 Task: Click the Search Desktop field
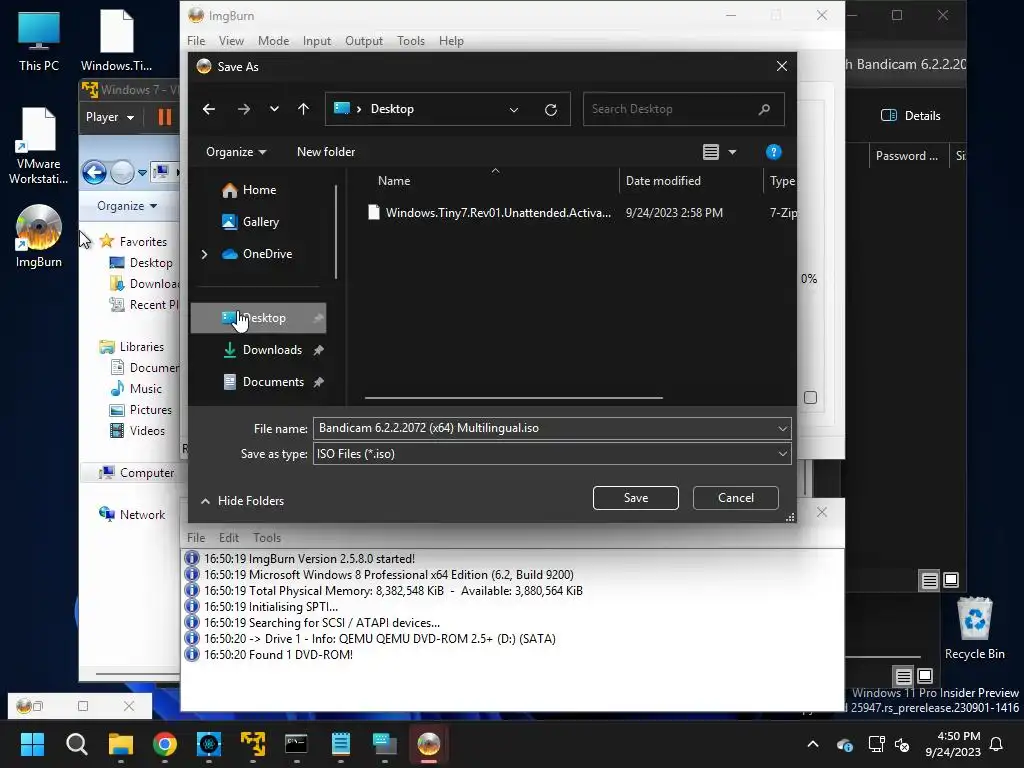[x=683, y=109]
